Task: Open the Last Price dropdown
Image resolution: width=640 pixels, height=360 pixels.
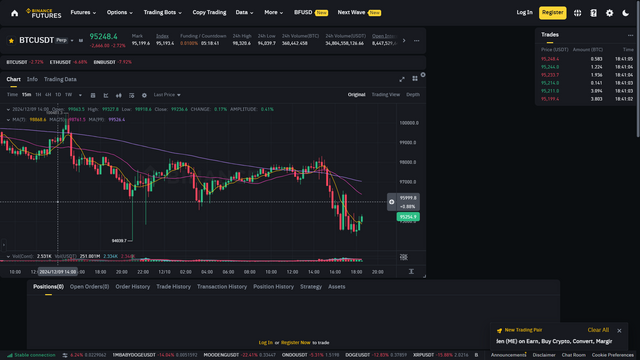Action: click(x=167, y=95)
